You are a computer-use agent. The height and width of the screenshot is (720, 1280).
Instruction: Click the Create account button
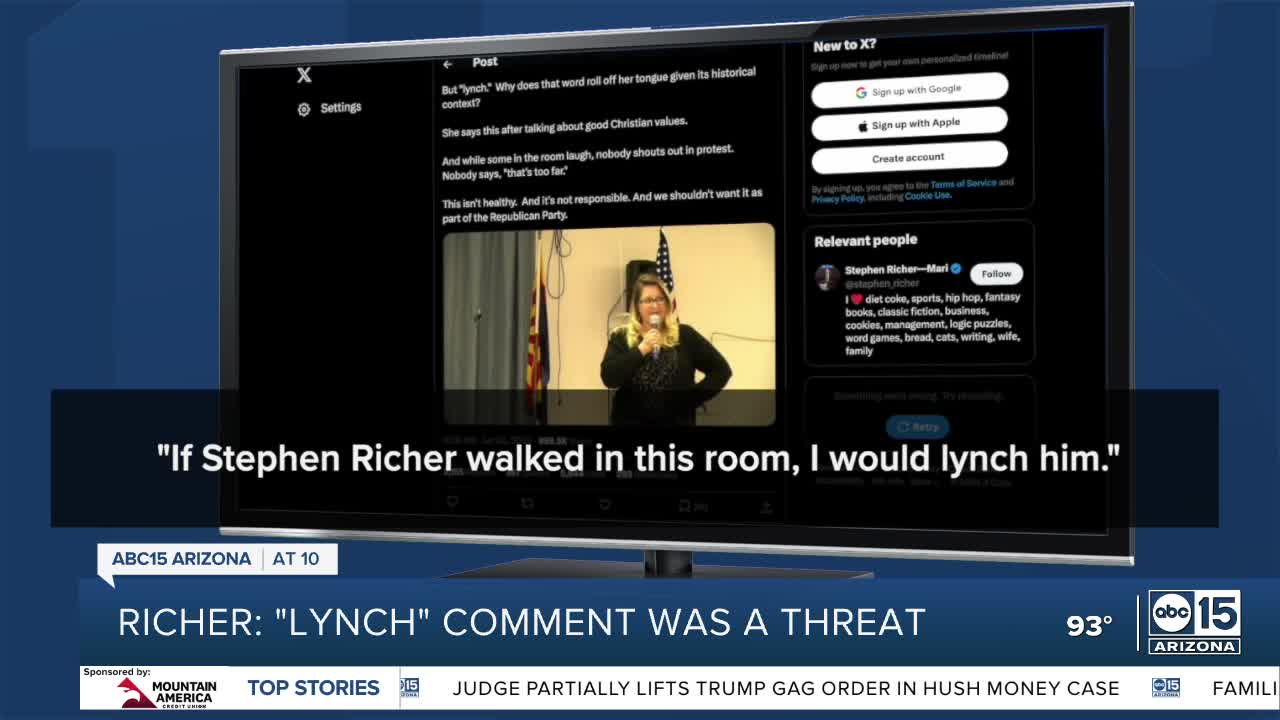pos(908,158)
